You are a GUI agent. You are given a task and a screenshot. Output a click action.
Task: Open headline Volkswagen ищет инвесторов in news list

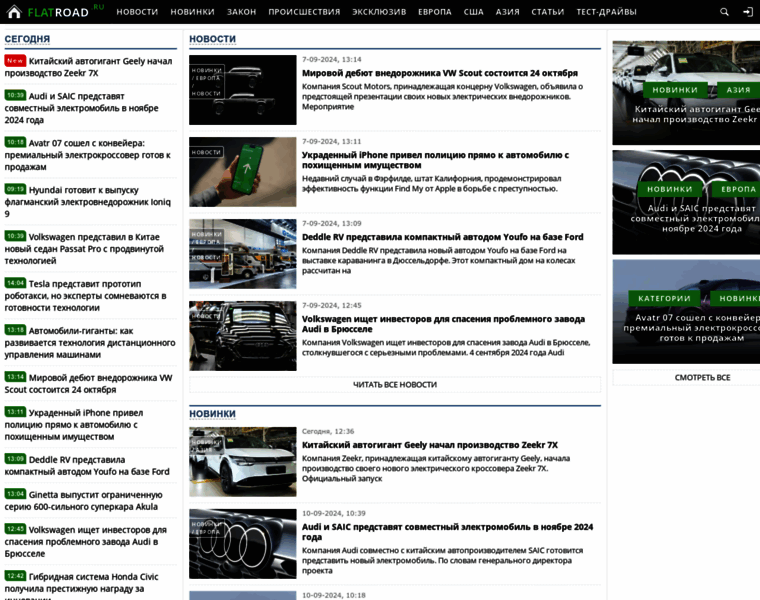[x=443, y=324]
